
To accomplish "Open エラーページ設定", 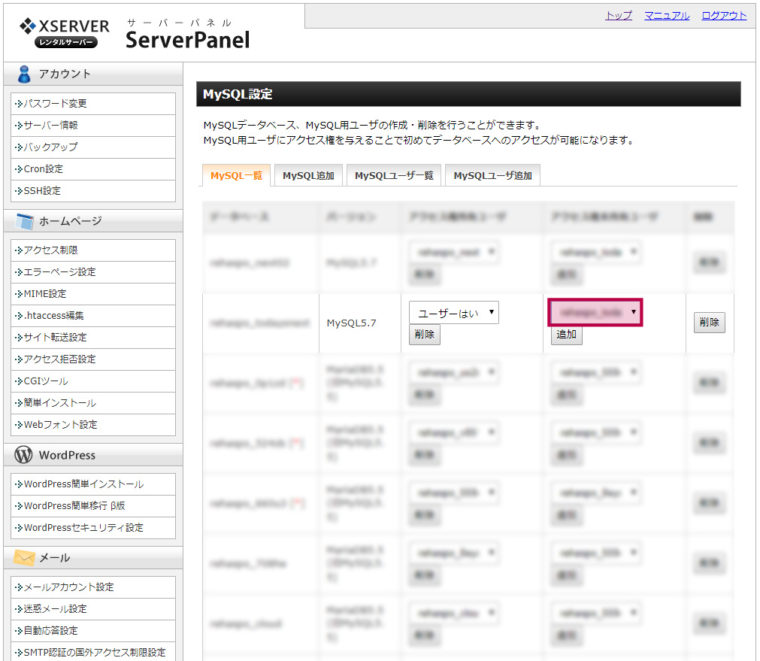I will click(93, 272).
